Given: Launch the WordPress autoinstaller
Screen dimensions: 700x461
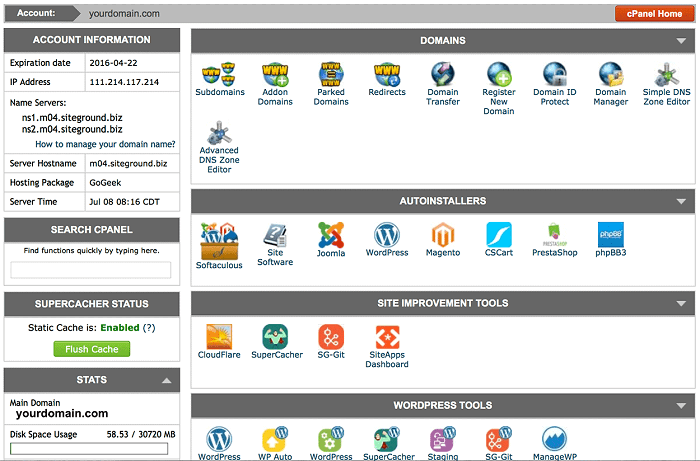Looking at the screenshot, I should click(387, 240).
